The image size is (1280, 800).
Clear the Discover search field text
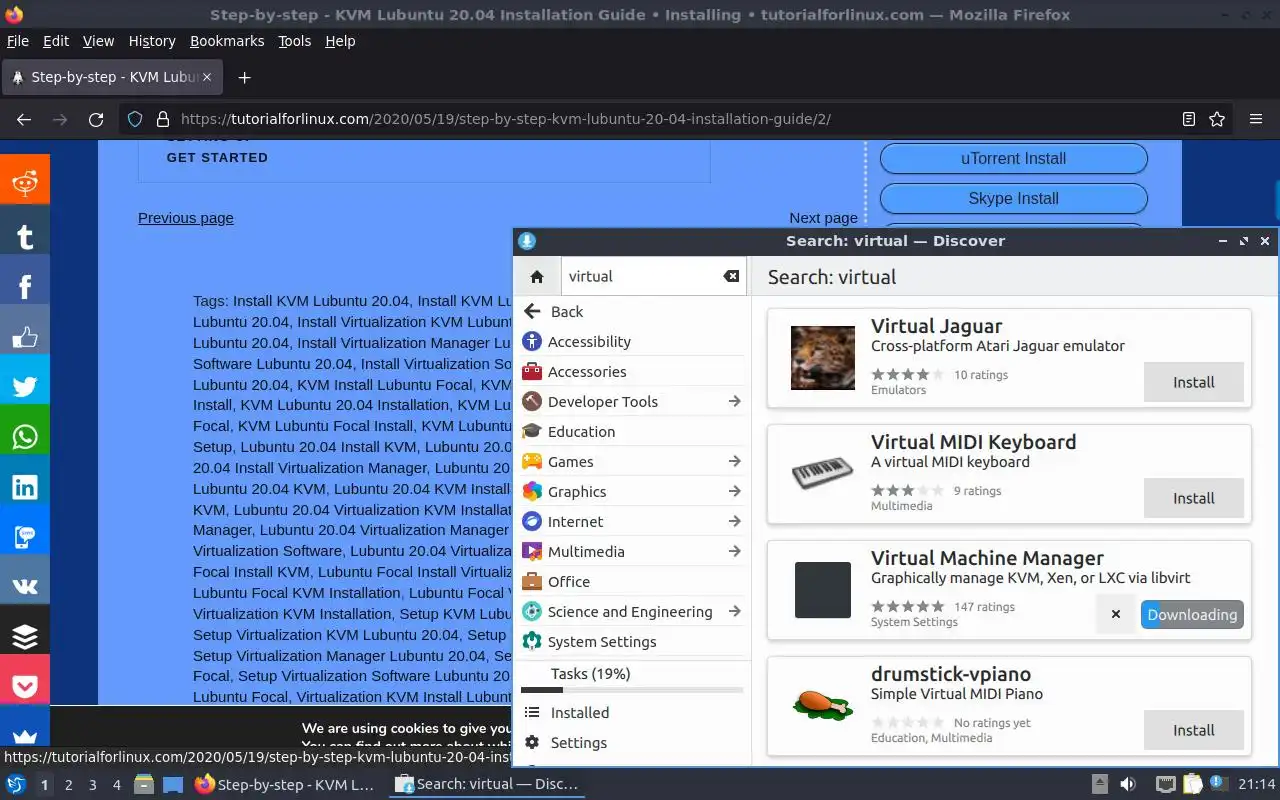(731, 277)
